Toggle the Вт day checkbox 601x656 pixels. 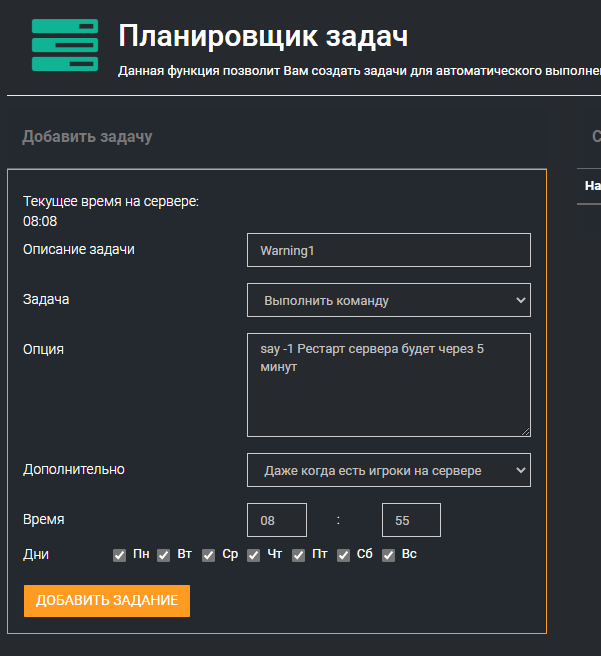point(164,555)
